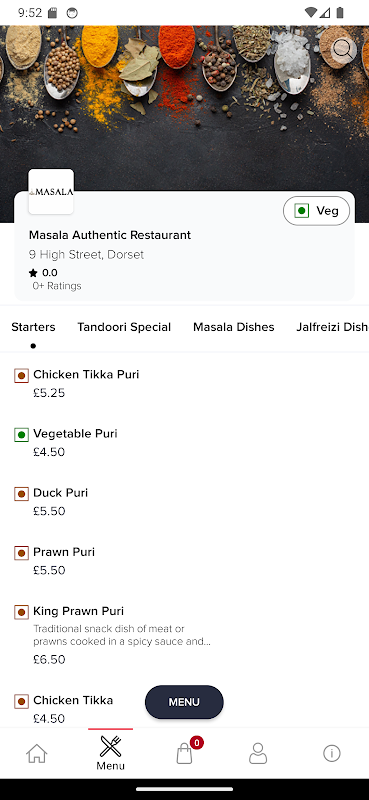Switch to Tandoori Special category
Screen dimensions: 369x800
coord(124,327)
